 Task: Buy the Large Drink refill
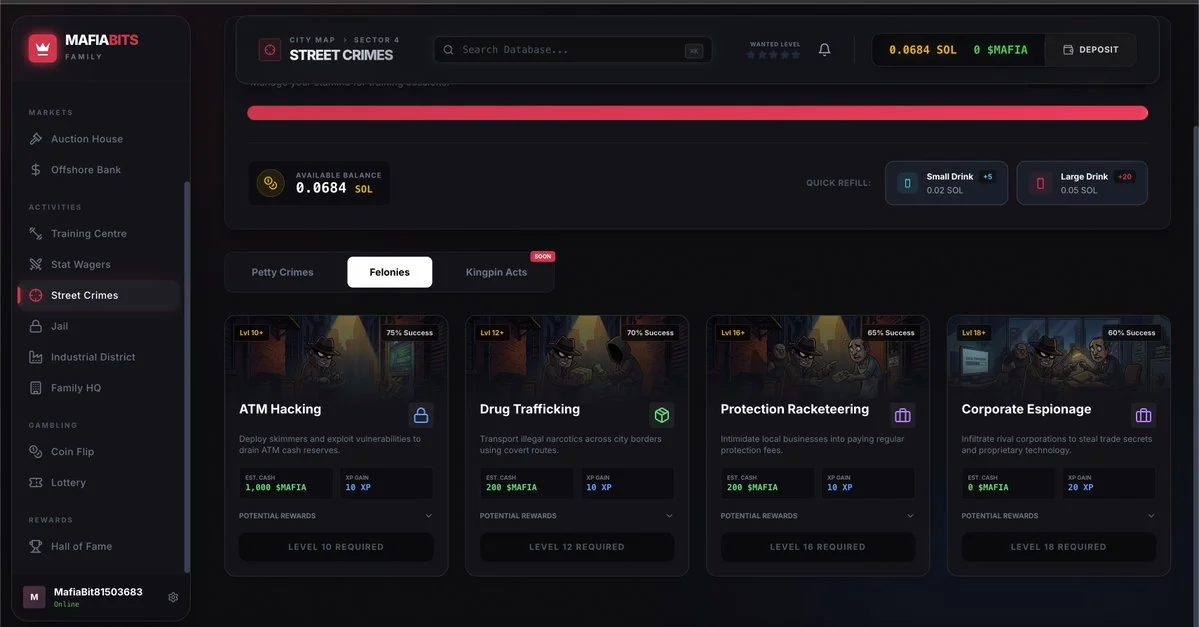click(x=1082, y=183)
